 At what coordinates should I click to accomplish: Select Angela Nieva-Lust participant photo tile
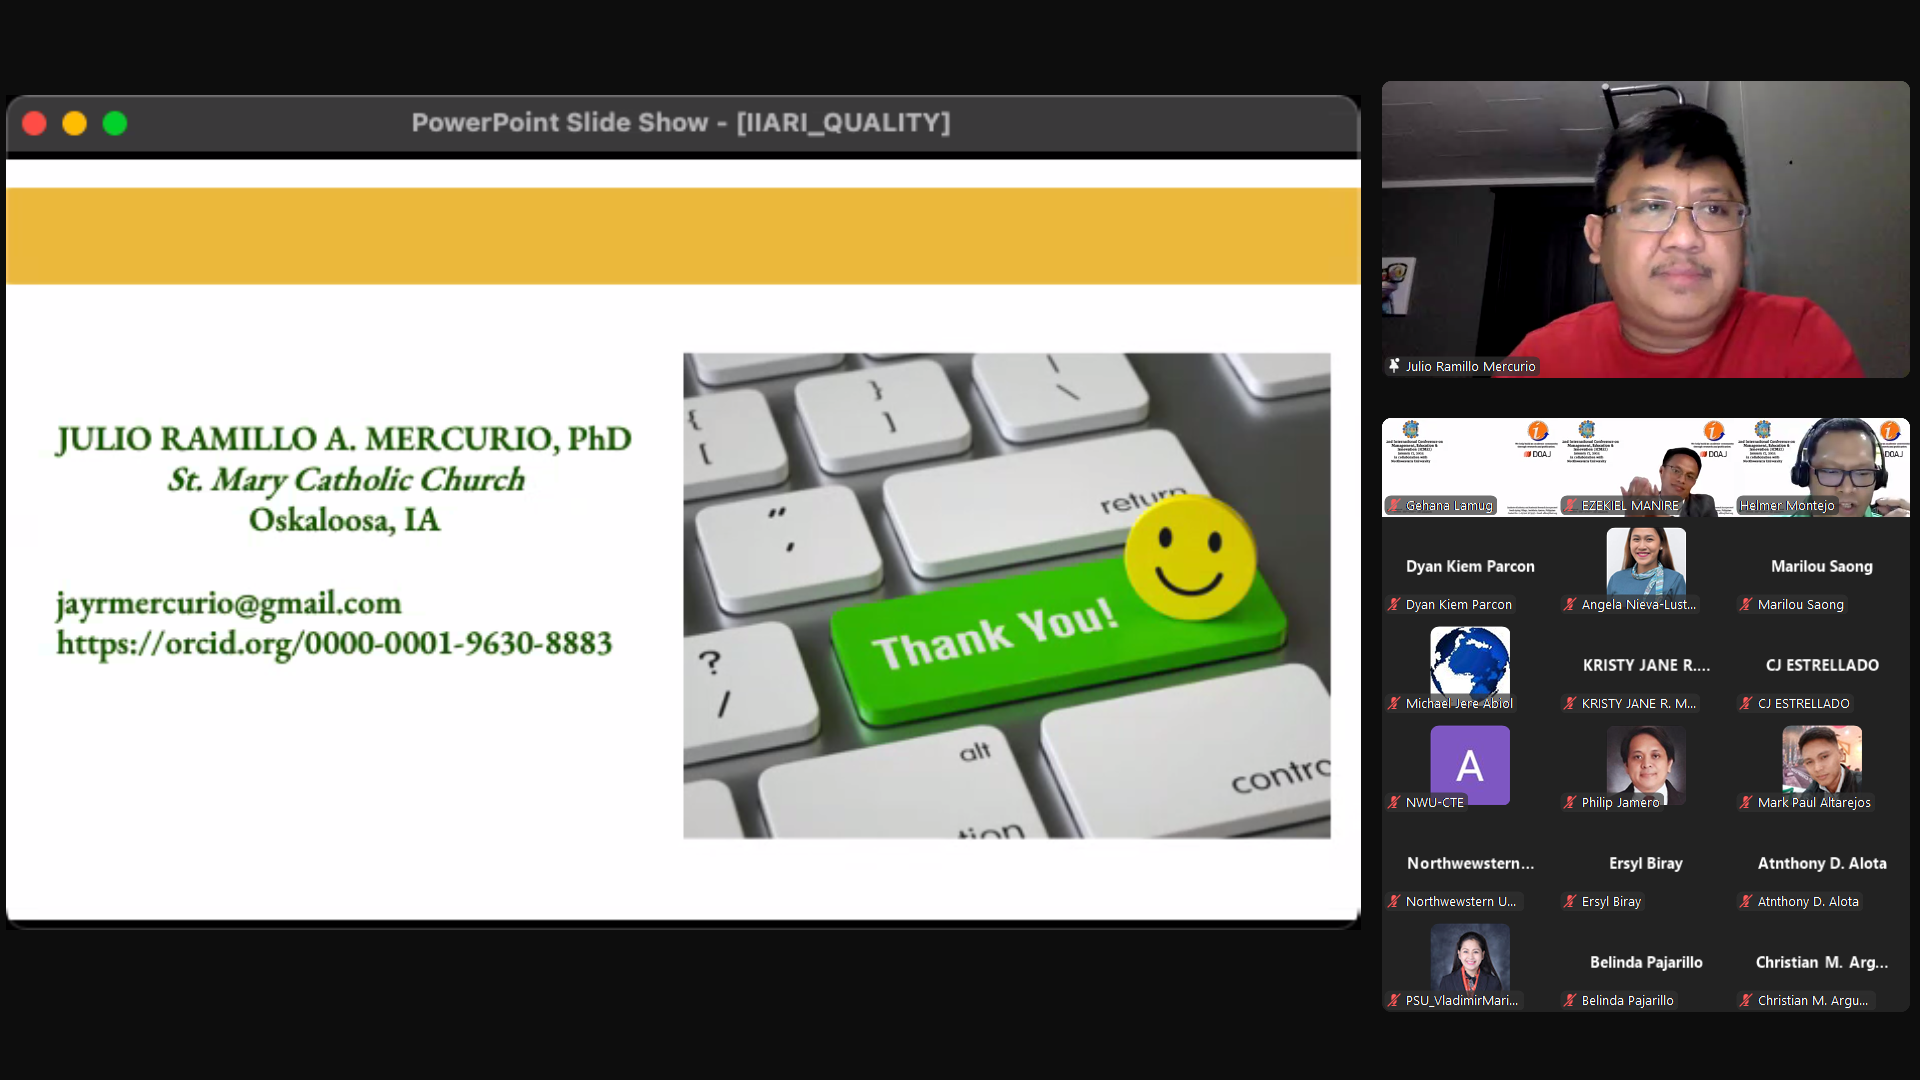click(1645, 560)
